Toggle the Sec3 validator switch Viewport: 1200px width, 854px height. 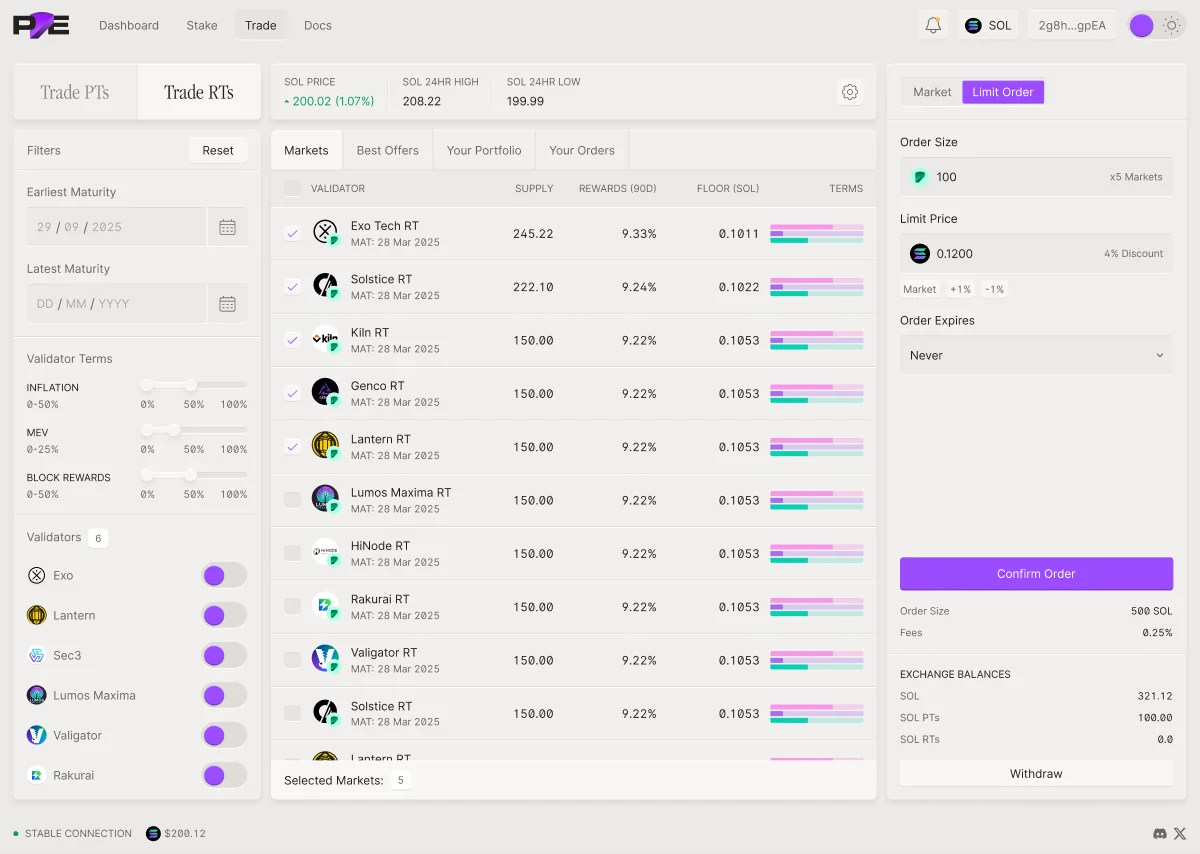pos(224,655)
